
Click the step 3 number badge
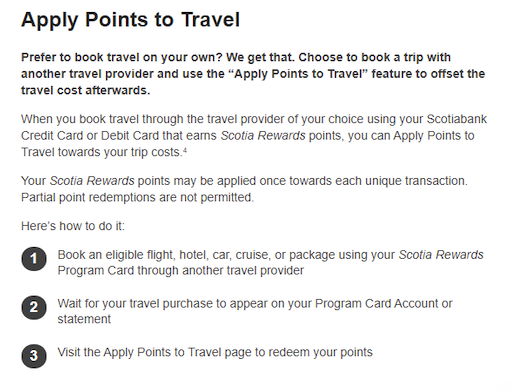coord(34,356)
